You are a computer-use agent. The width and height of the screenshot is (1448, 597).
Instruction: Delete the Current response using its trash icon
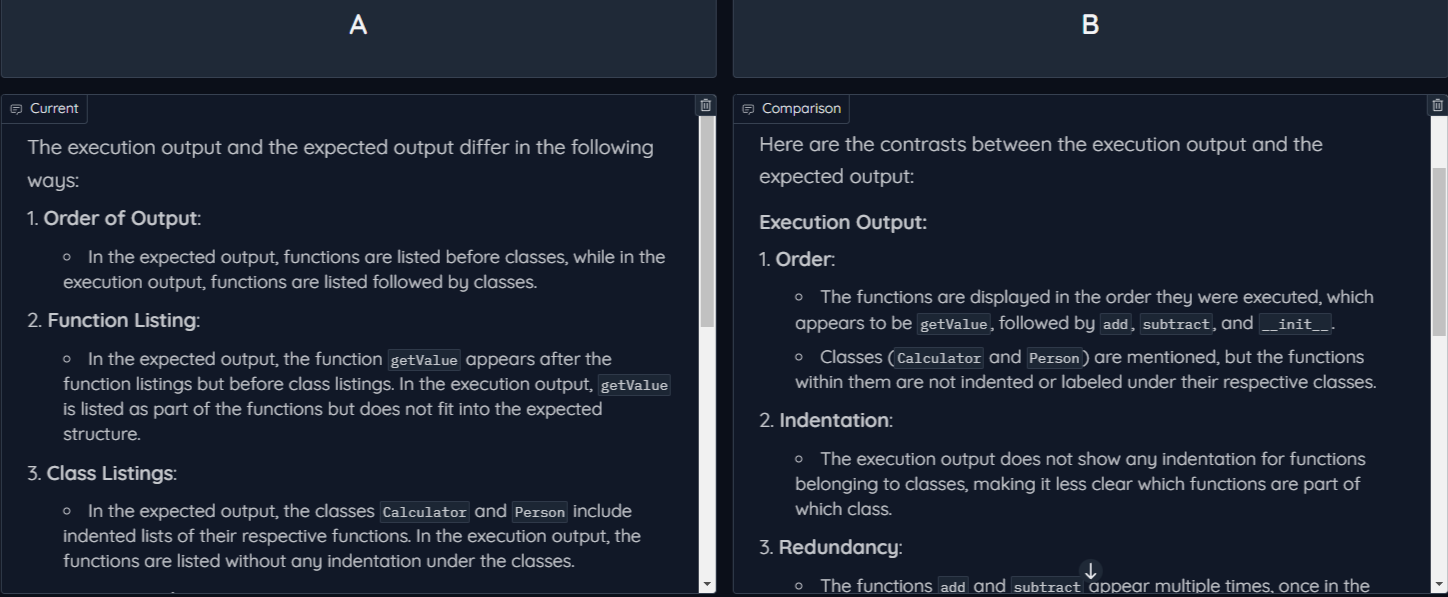[x=706, y=105]
